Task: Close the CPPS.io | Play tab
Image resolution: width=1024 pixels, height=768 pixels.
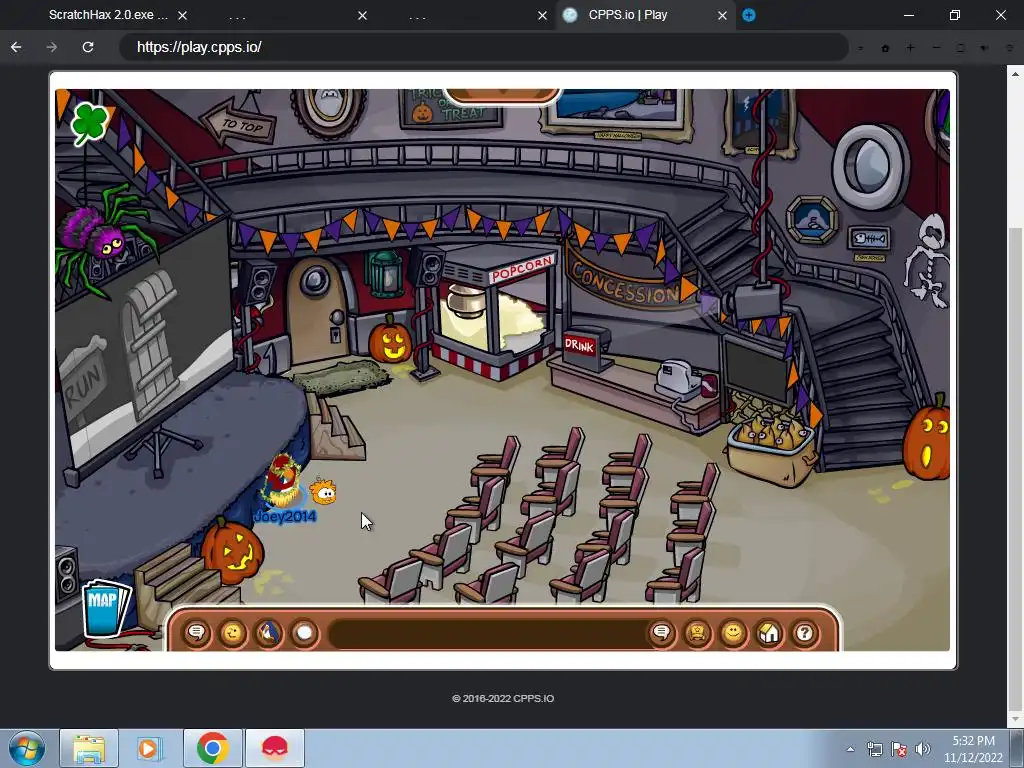Action: (x=722, y=15)
